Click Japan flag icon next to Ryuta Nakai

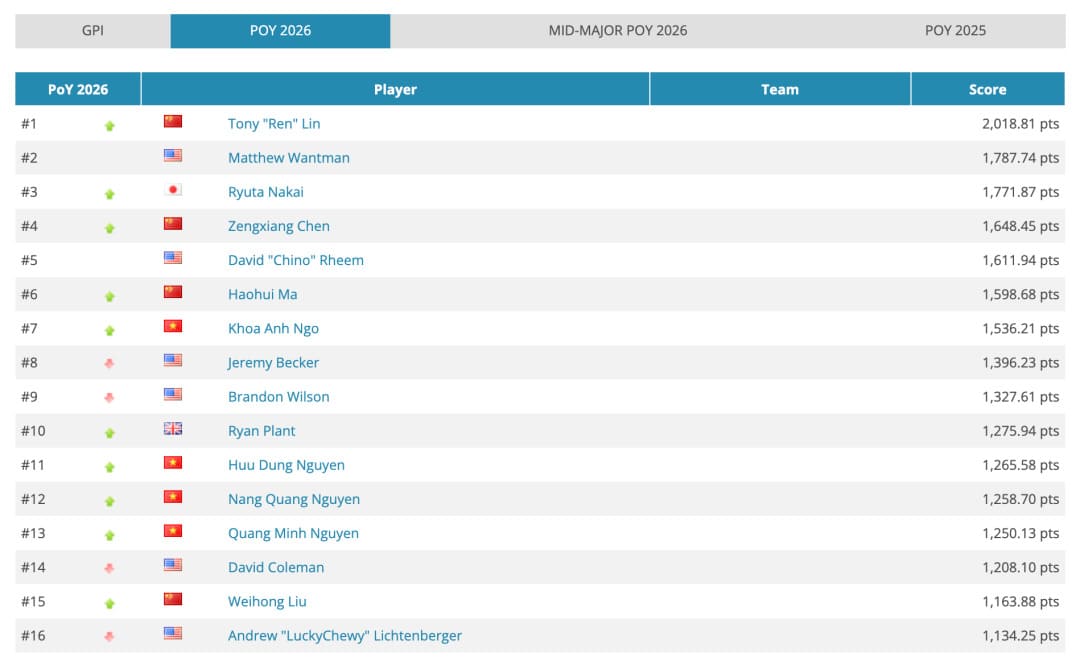(173, 190)
